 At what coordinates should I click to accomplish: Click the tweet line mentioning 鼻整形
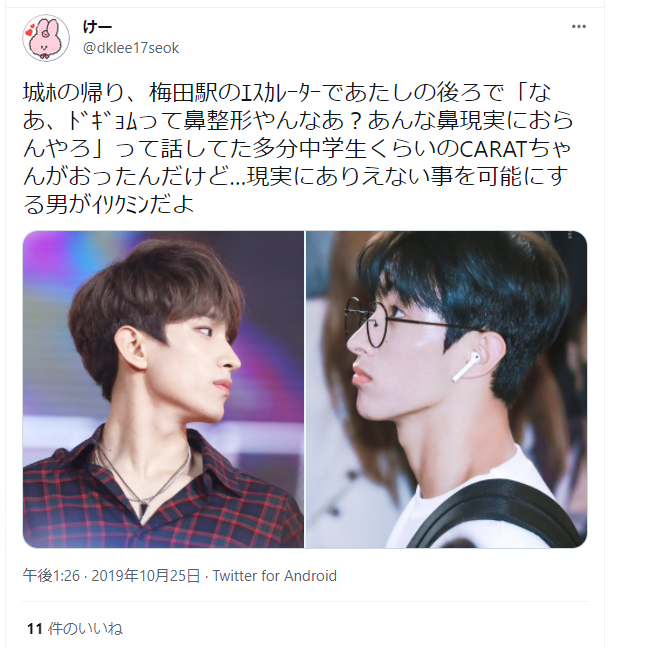[299, 121]
